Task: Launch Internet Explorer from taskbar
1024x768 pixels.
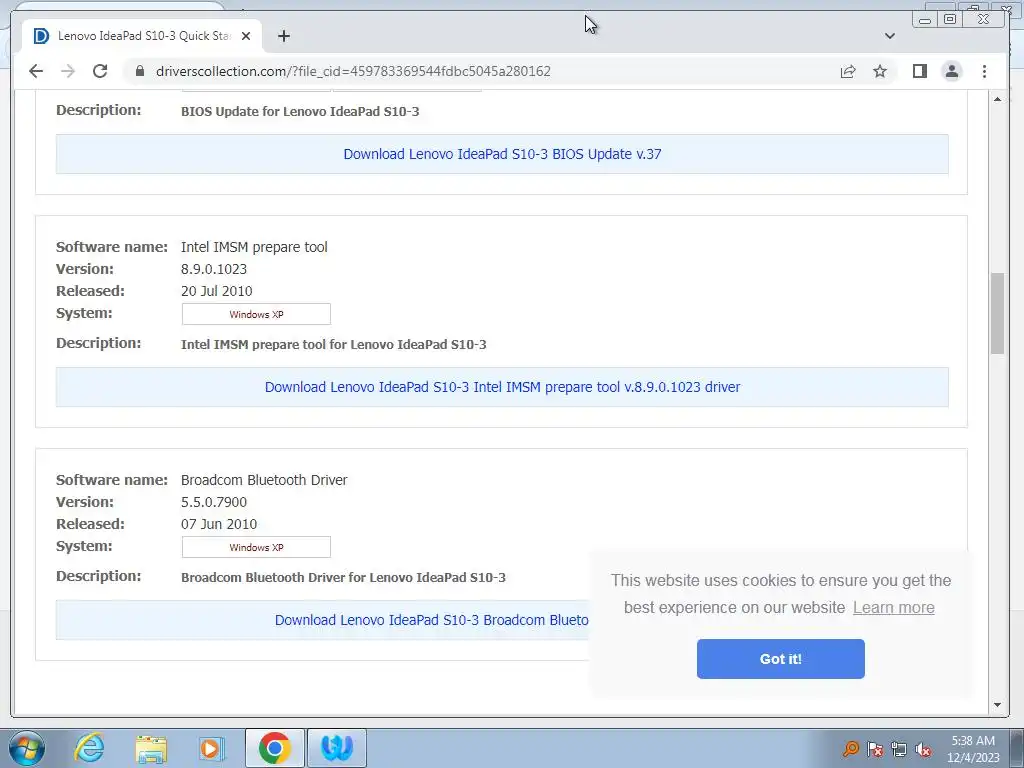Action: (89, 748)
